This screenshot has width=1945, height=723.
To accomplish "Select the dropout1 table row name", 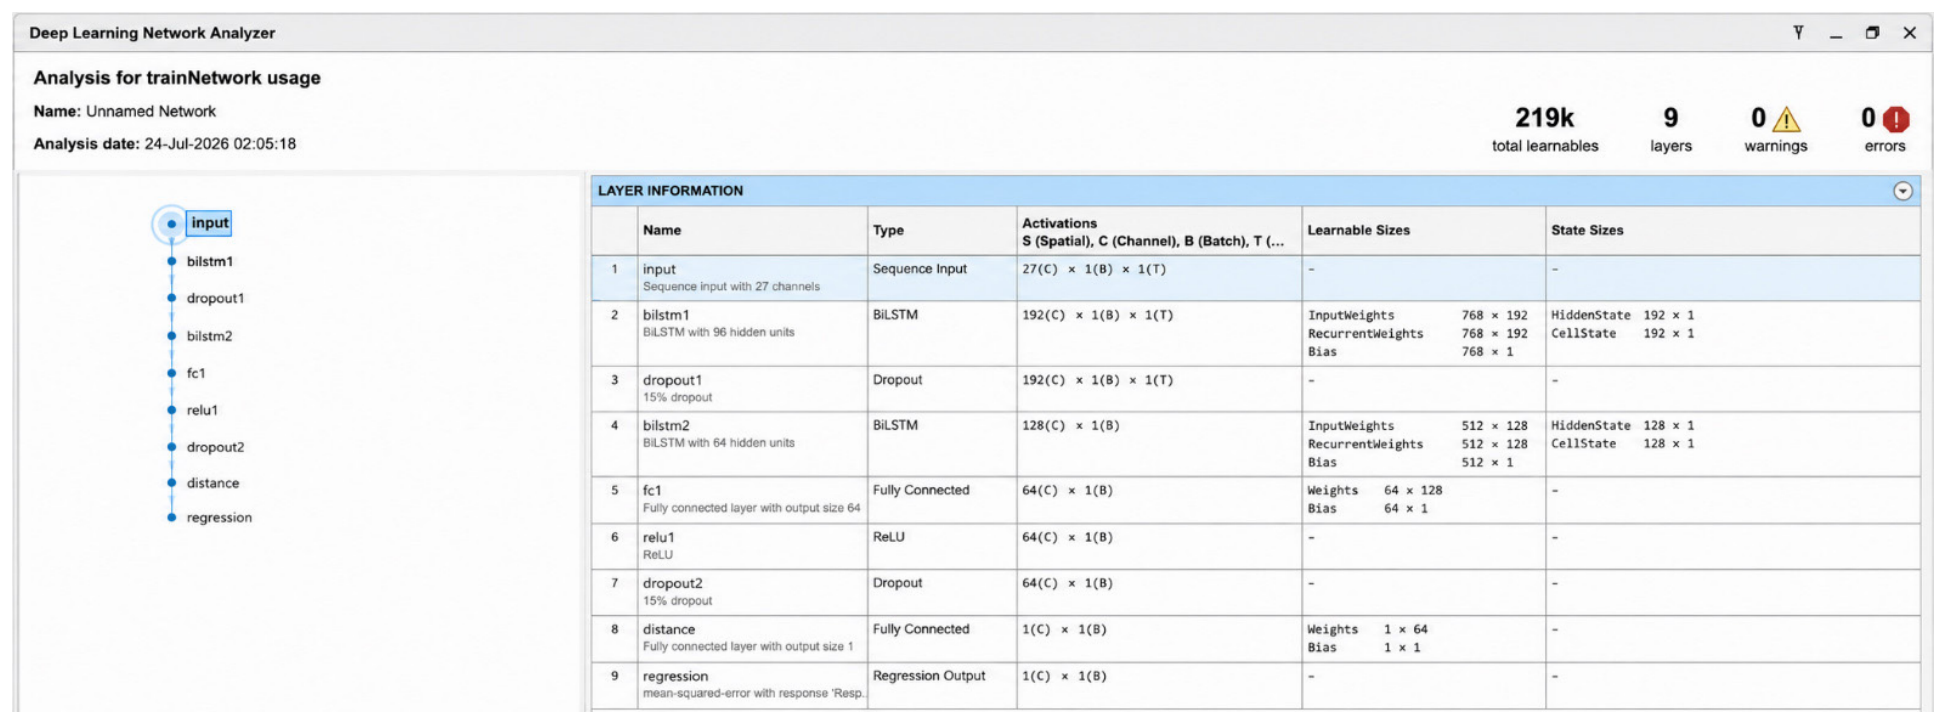I will coord(672,380).
